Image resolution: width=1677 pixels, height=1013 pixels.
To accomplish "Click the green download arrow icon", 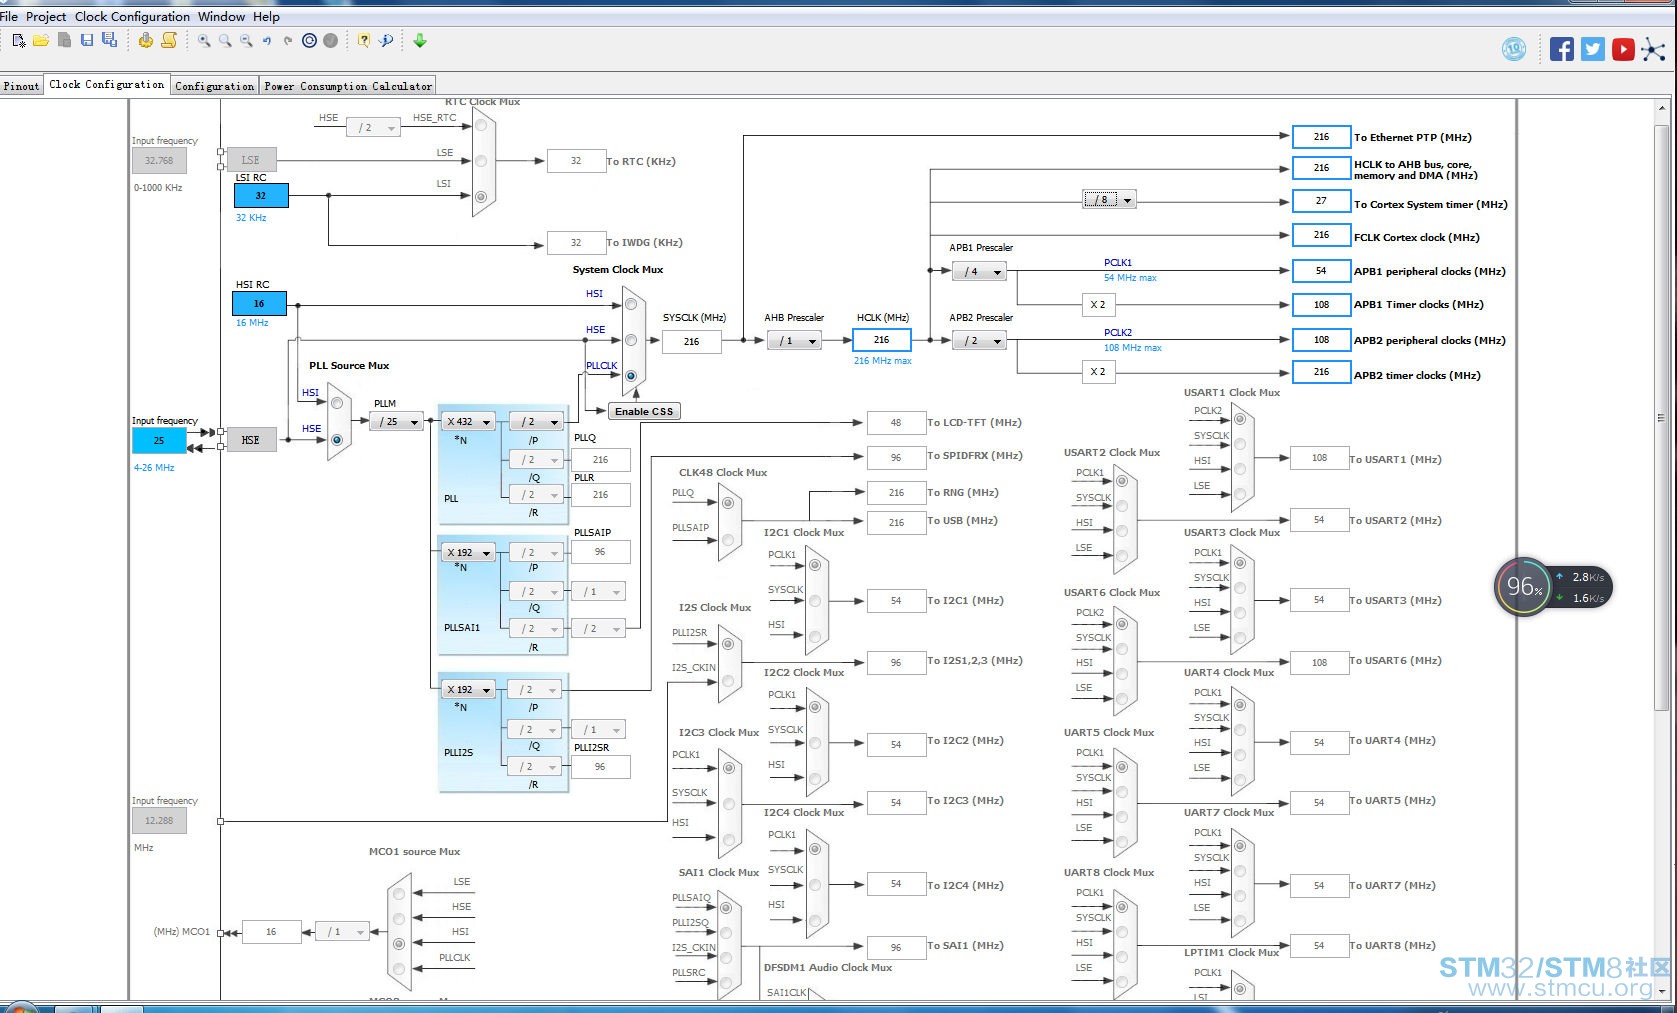I will pos(420,41).
